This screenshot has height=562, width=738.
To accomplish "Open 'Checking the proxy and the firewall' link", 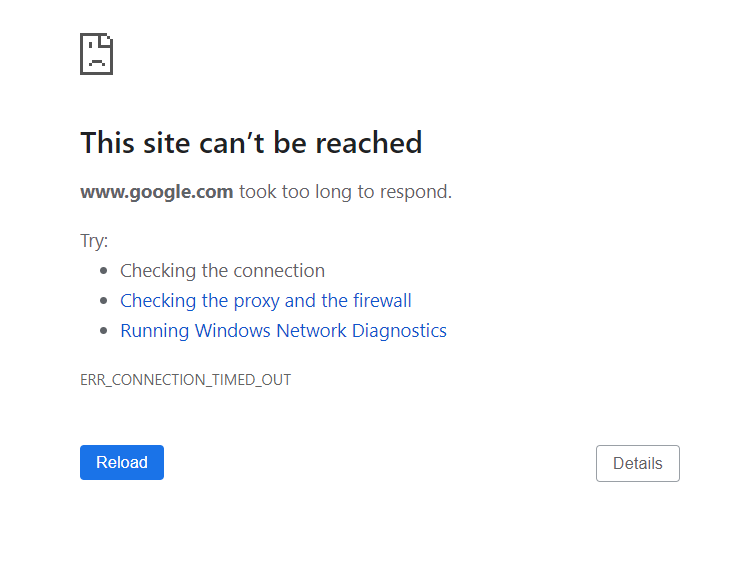I will (x=265, y=301).
